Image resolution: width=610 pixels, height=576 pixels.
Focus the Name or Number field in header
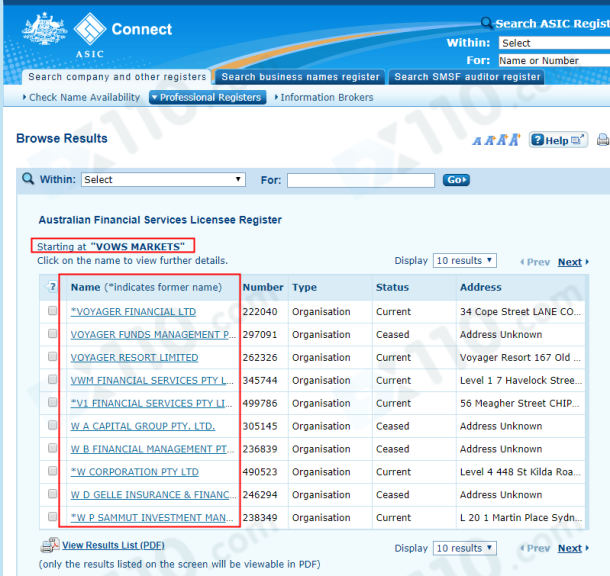click(554, 60)
